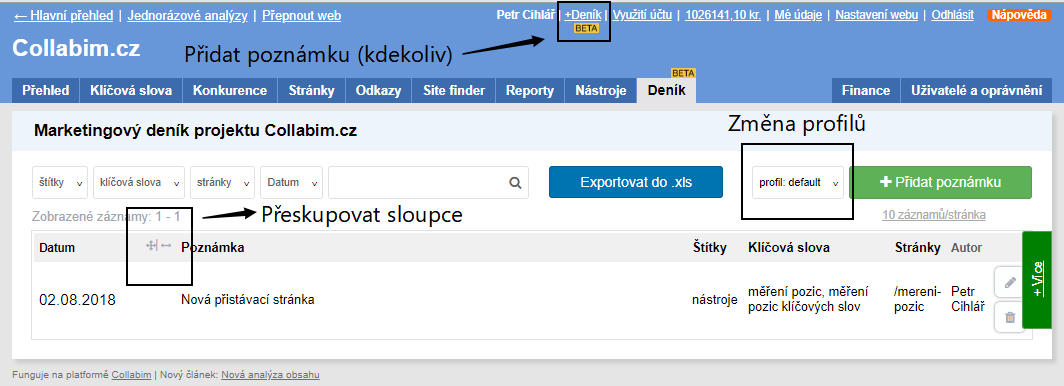Viewport: 1064px width, 386px height.
Task: Open the Datum filter dropdown
Action: (291, 182)
